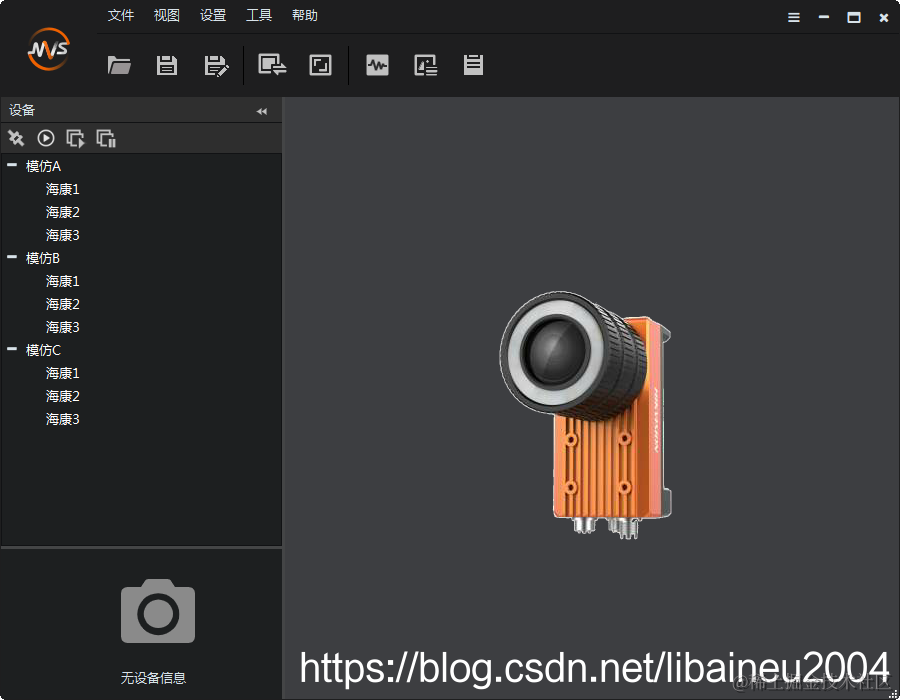Open the 视图 menu

point(166,15)
